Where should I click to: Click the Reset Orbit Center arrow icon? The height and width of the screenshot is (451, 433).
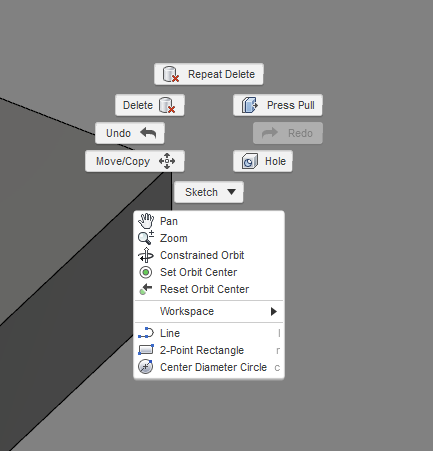tap(146, 289)
